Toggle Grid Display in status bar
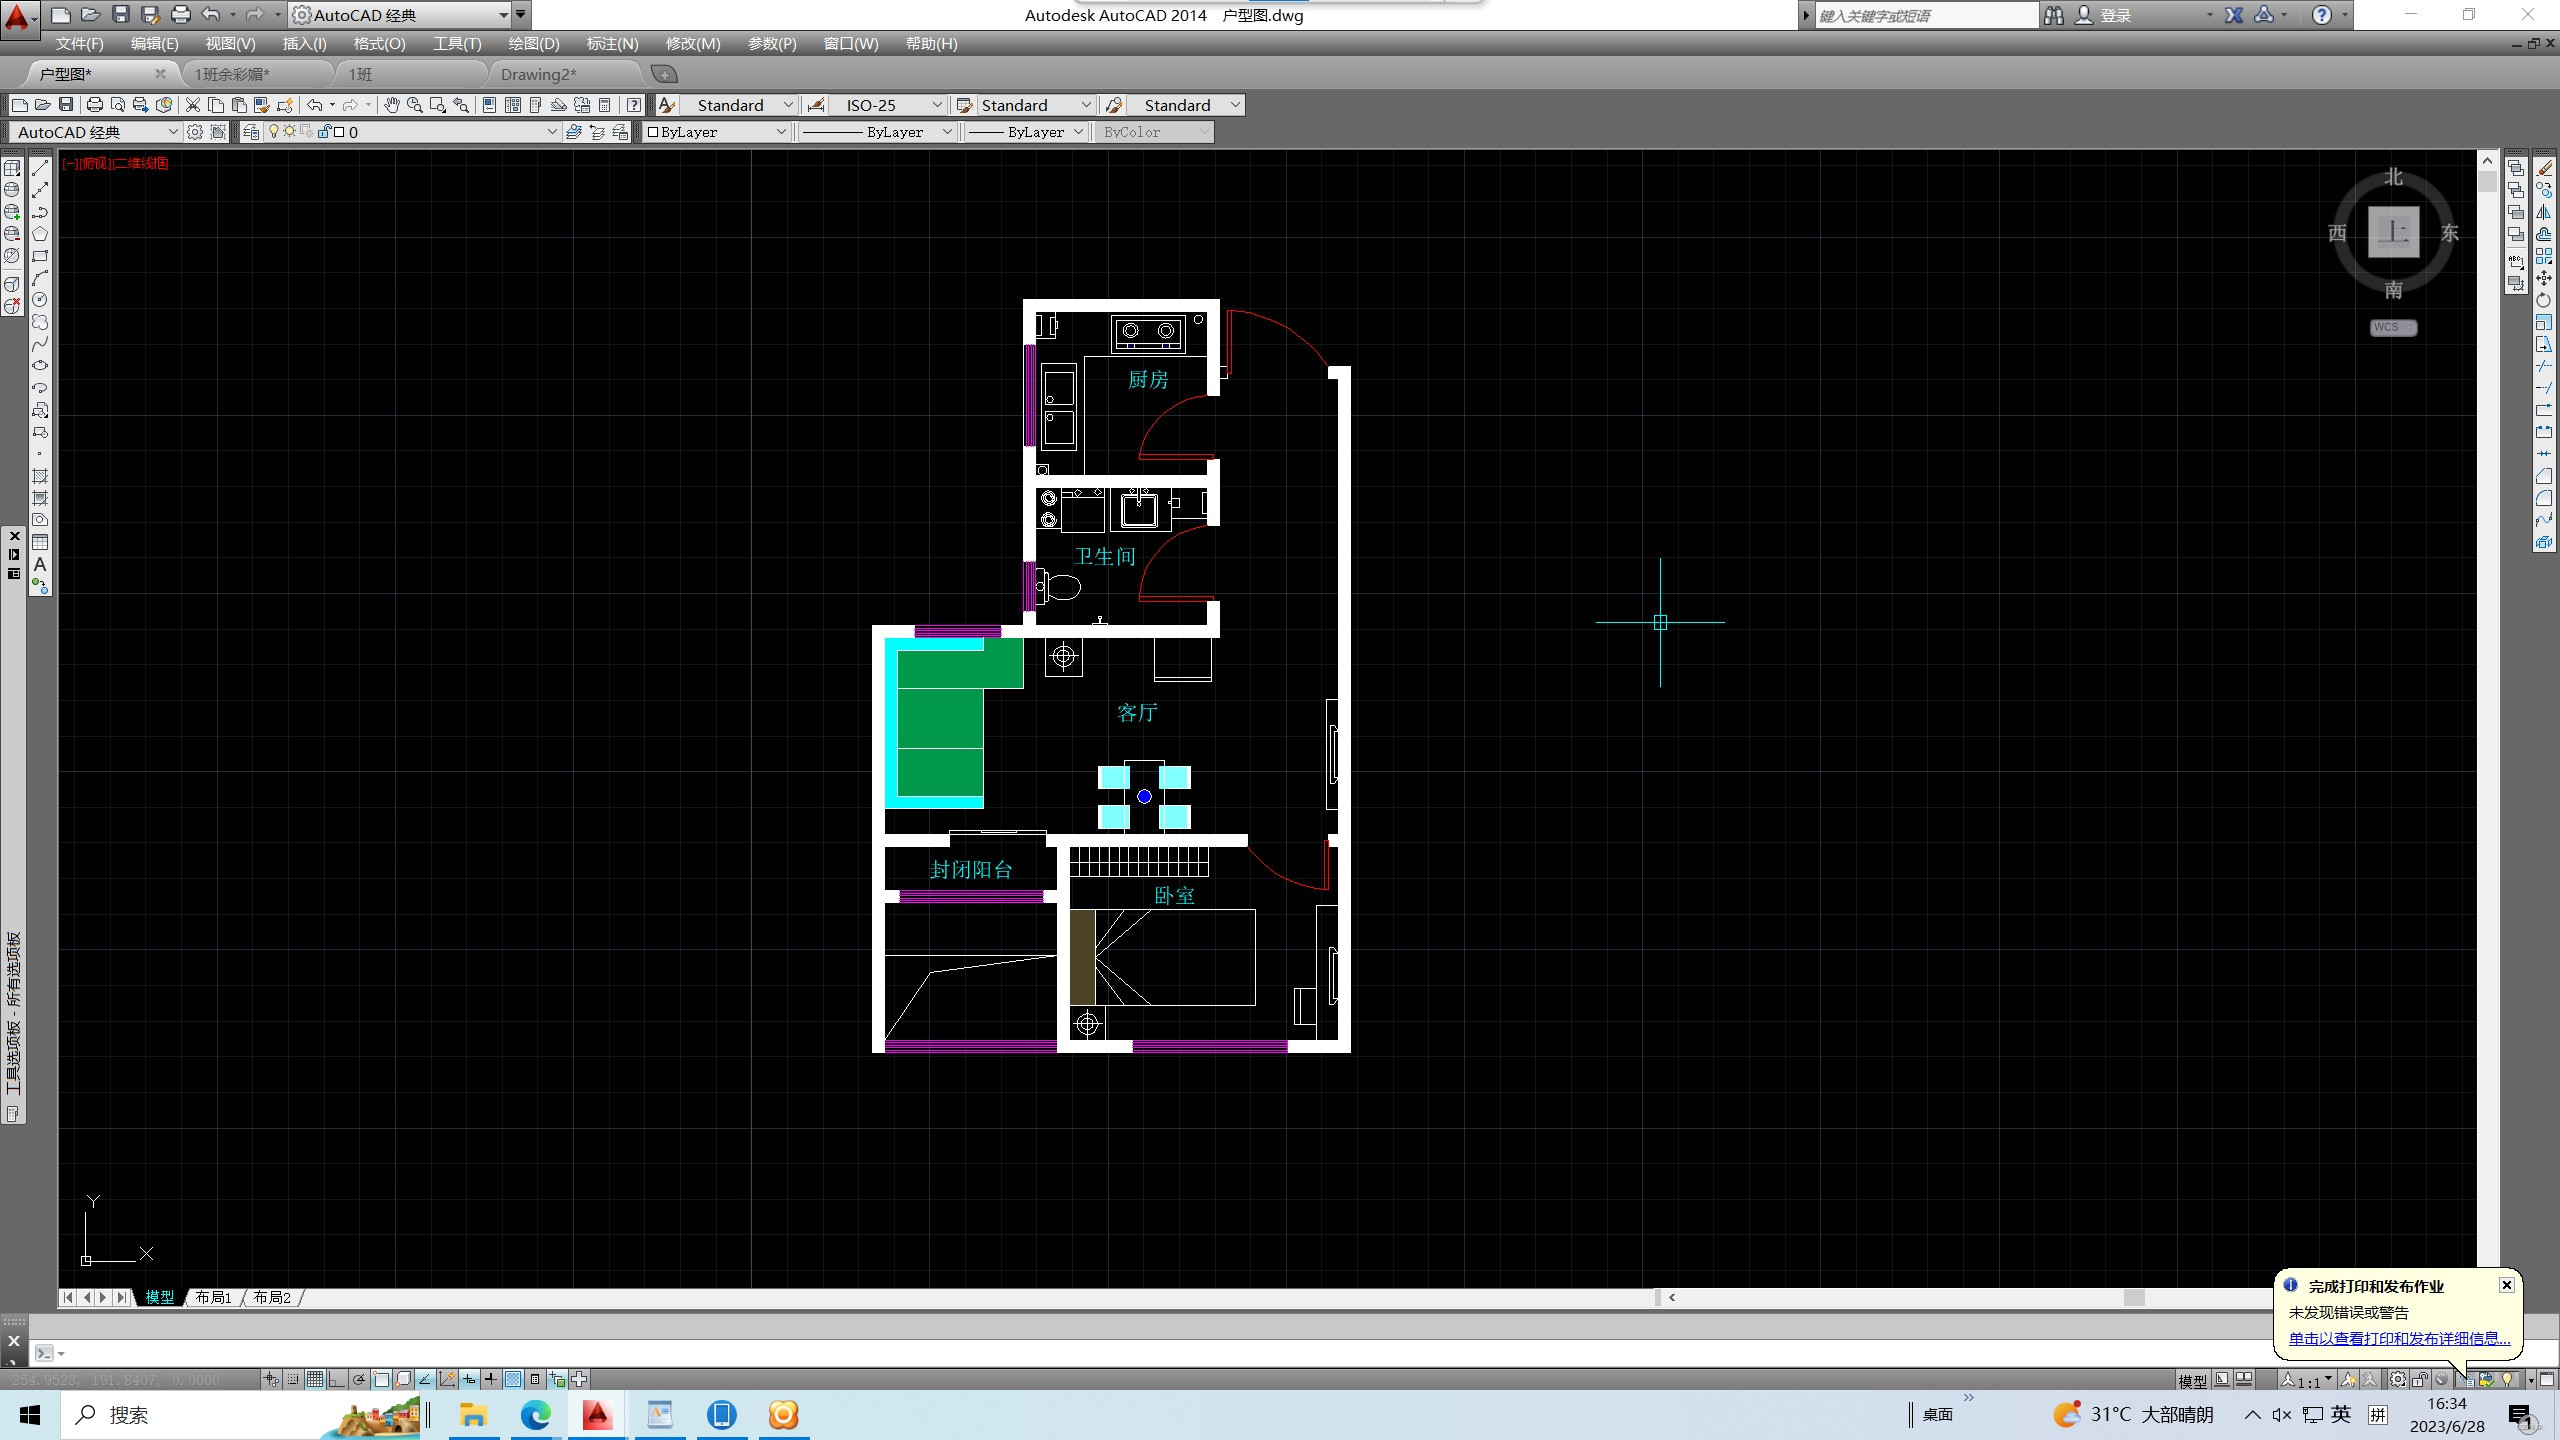The image size is (2560, 1440). click(x=315, y=1380)
